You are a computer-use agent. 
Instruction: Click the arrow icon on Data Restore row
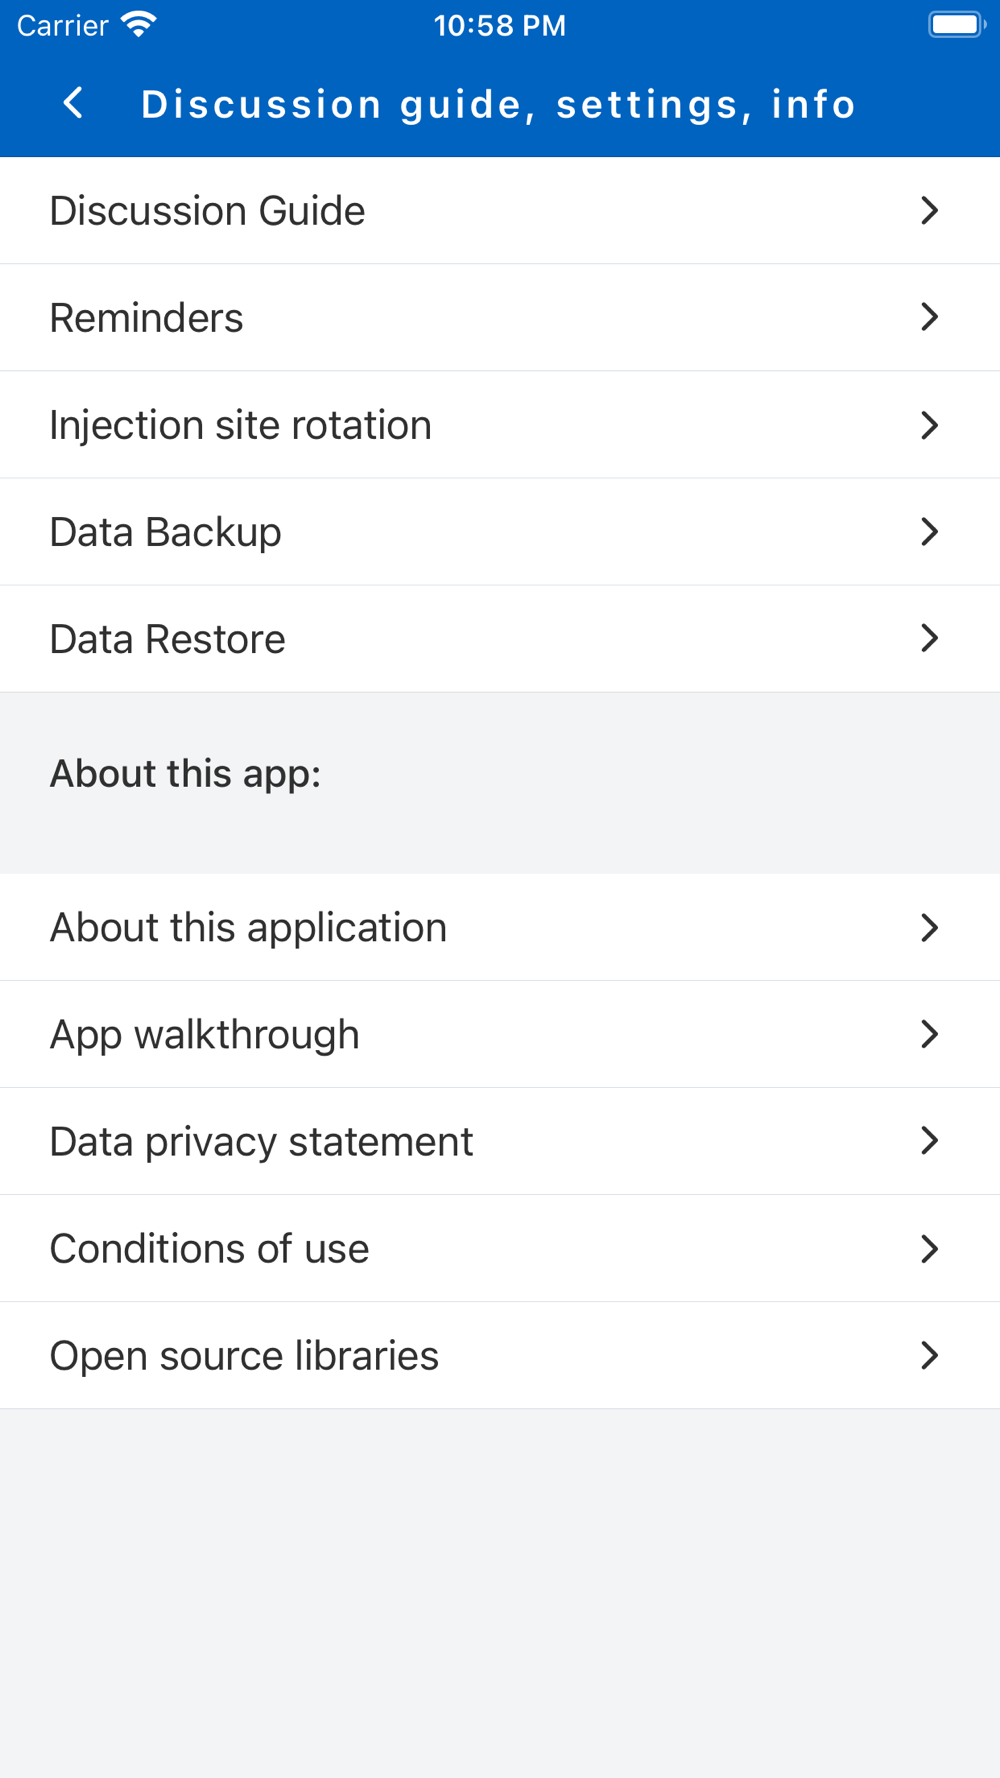(929, 638)
